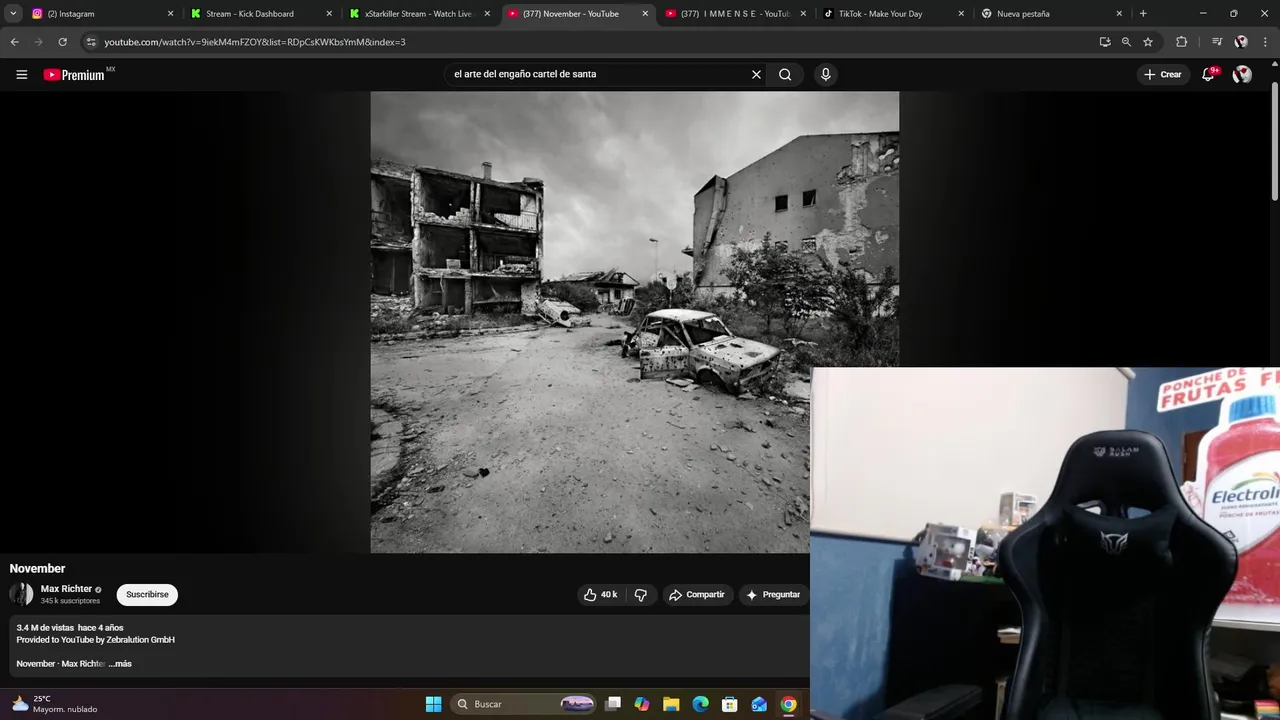Open Microsoft Store from taskbar

pyautogui.click(x=730, y=704)
